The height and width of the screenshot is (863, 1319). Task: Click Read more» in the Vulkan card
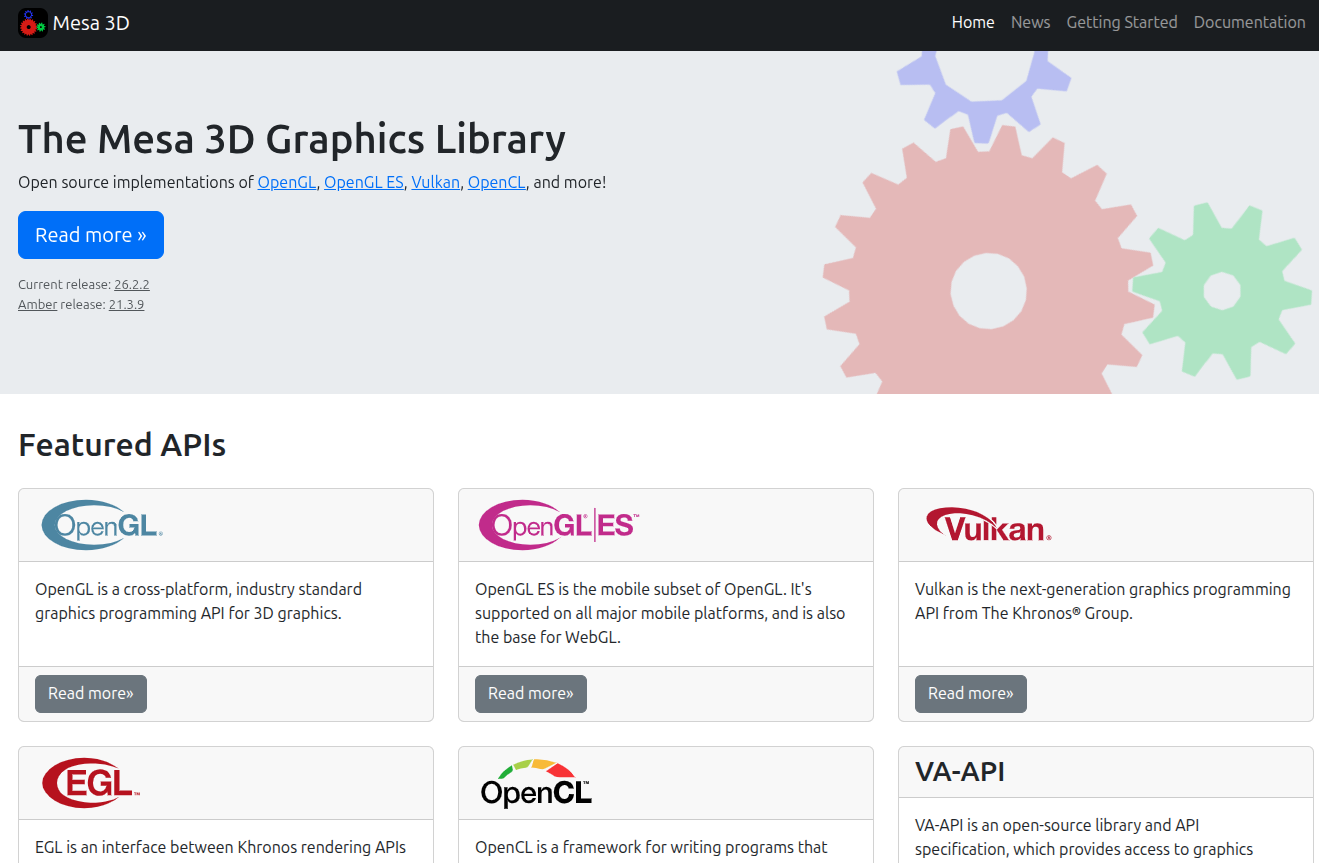click(x=971, y=694)
